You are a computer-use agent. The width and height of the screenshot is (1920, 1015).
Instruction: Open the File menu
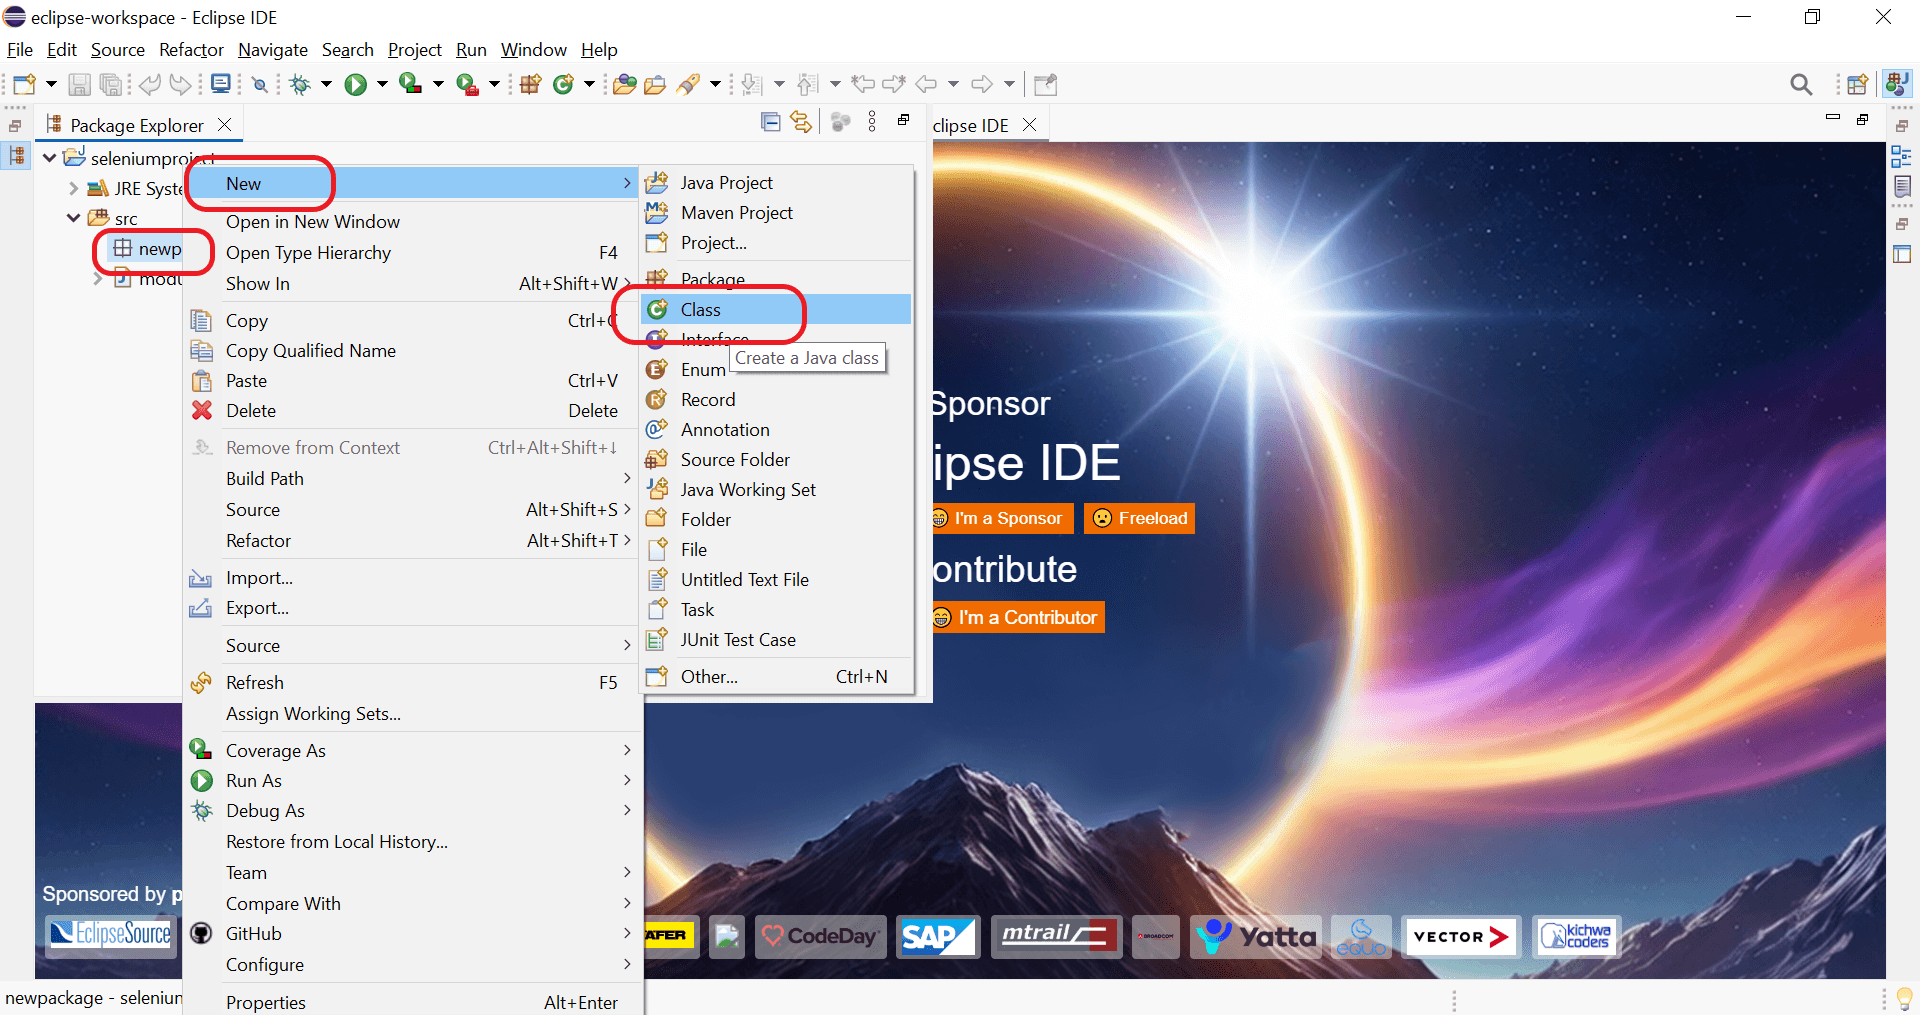(x=20, y=50)
